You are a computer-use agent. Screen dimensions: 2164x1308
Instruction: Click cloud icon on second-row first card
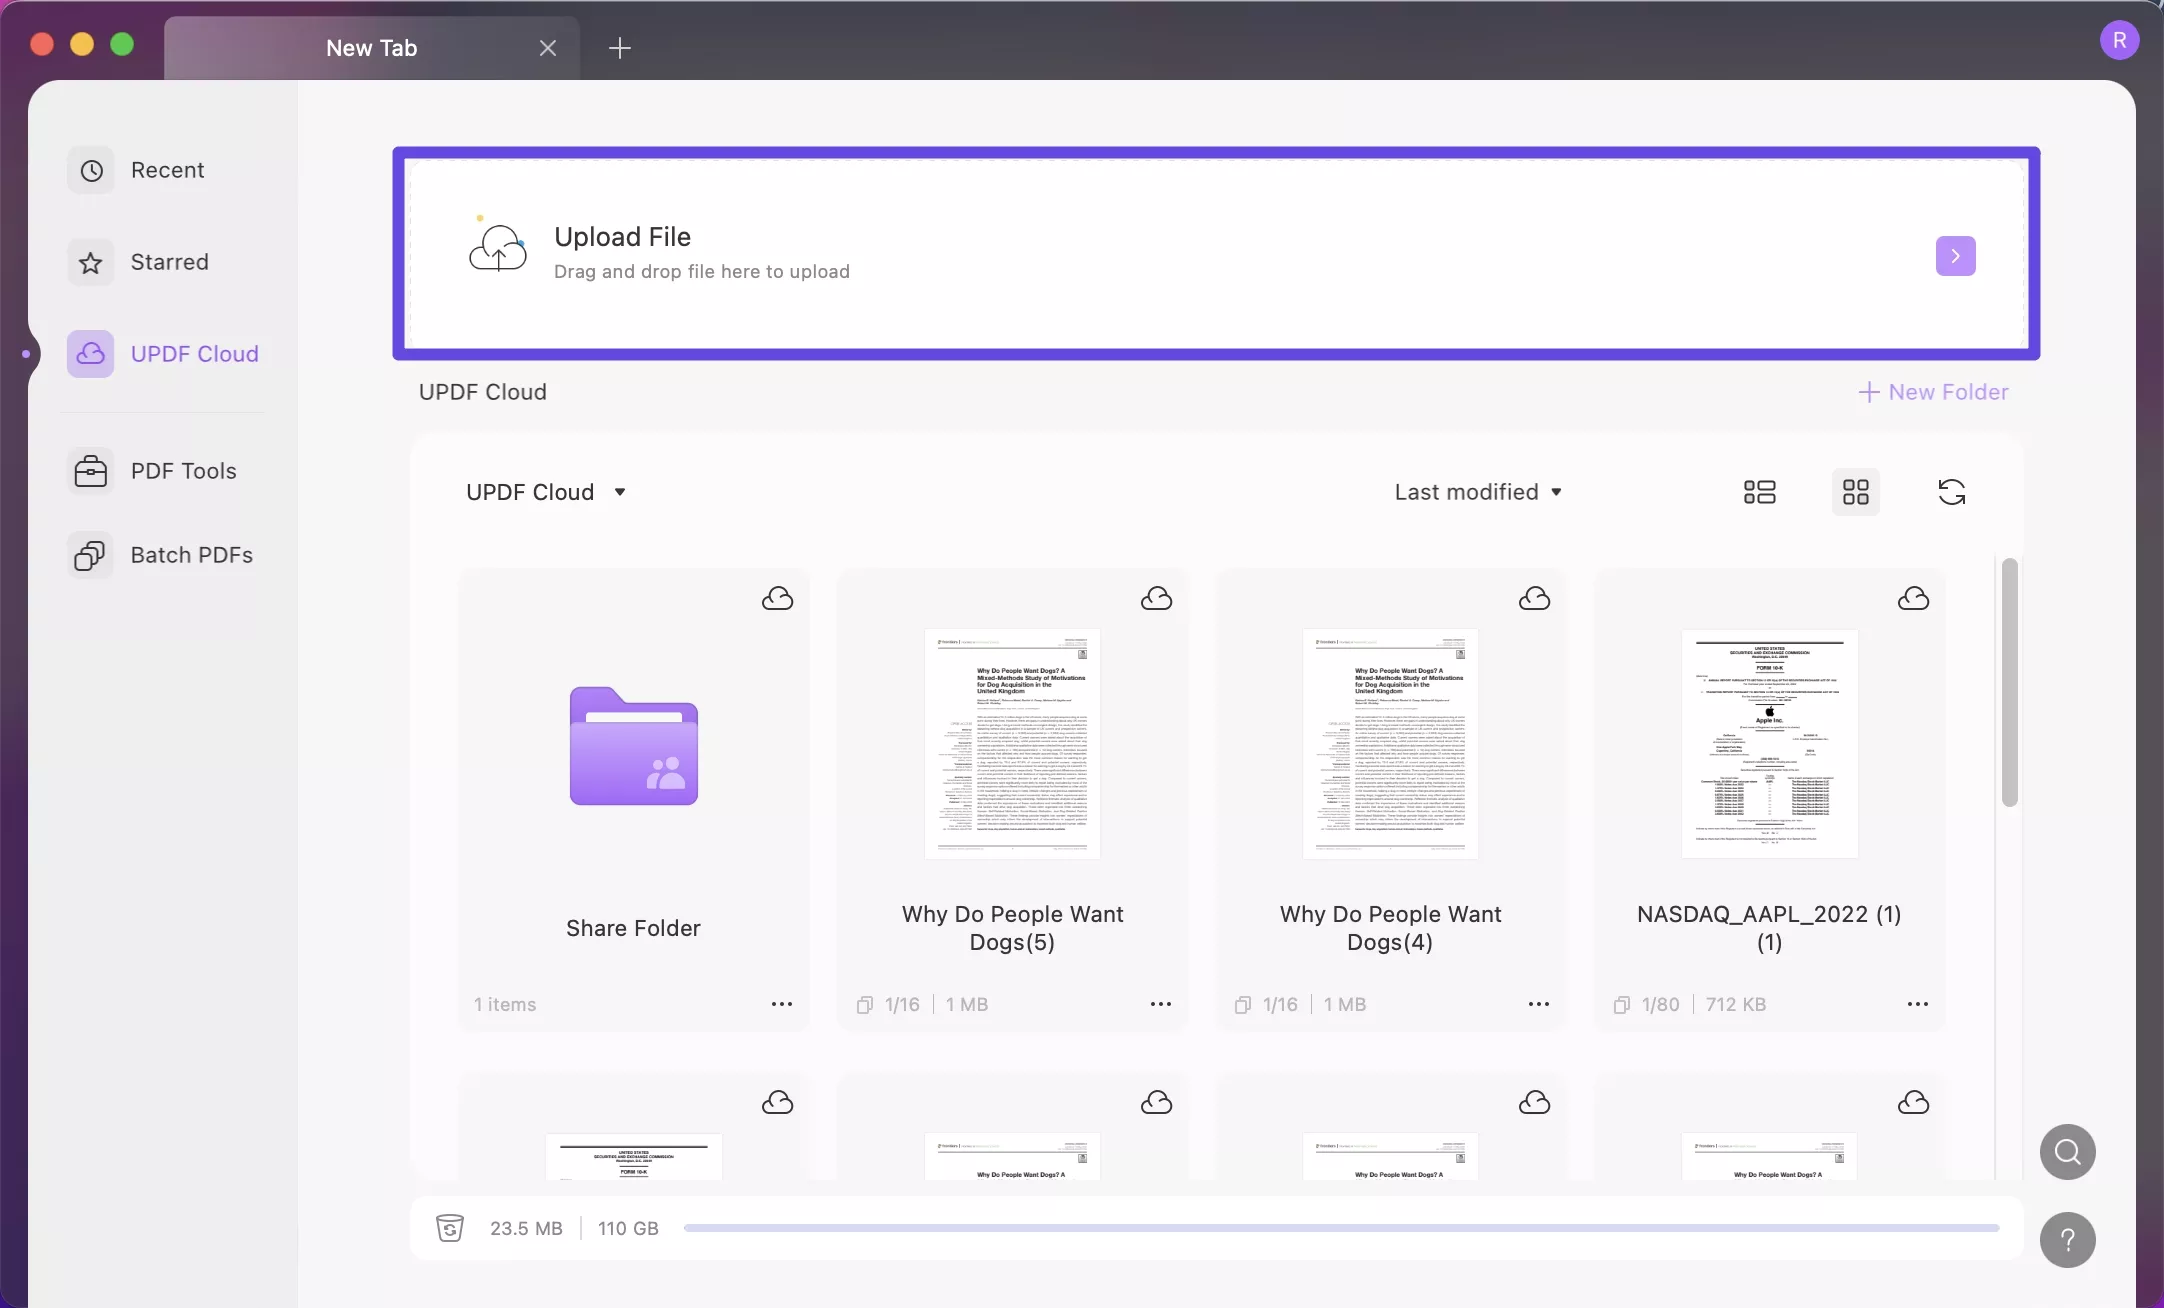777,1102
